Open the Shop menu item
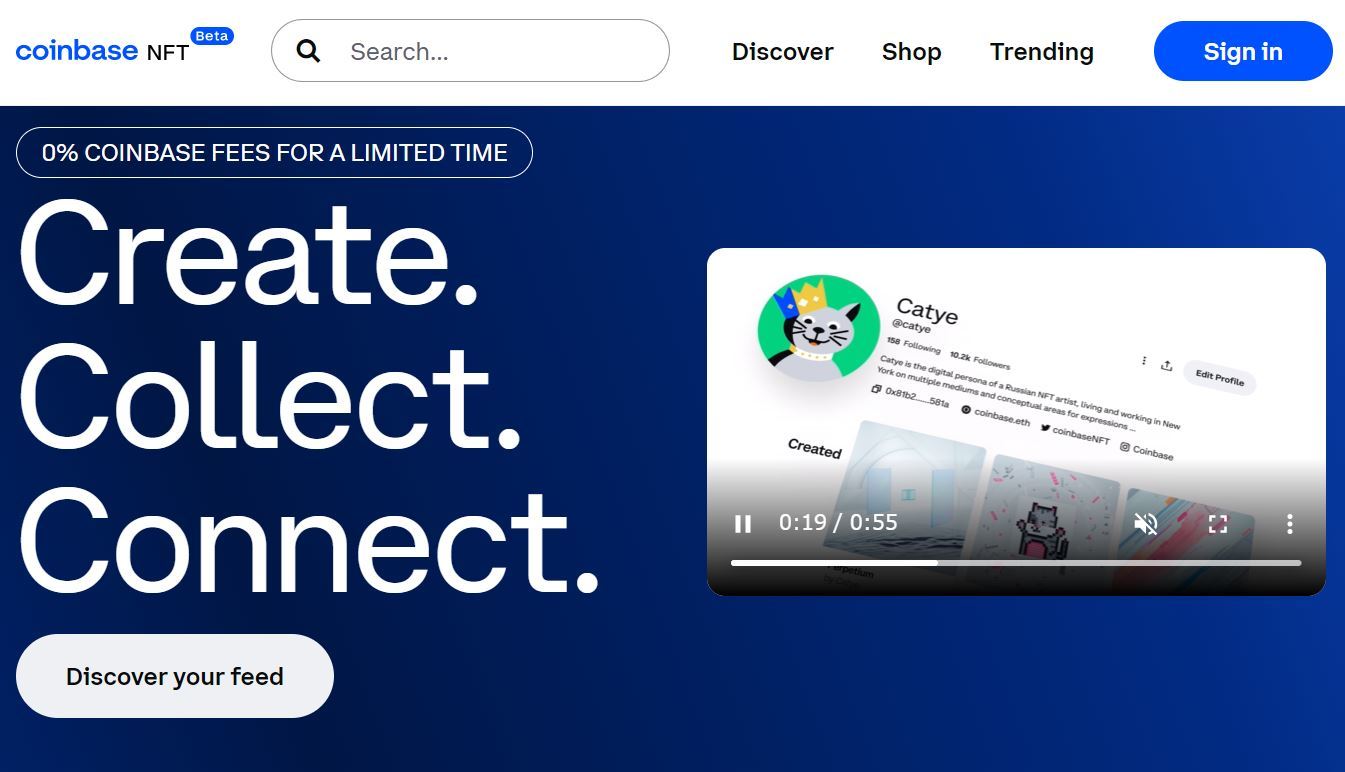The height and width of the screenshot is (772, 1345). click(912, 52)
